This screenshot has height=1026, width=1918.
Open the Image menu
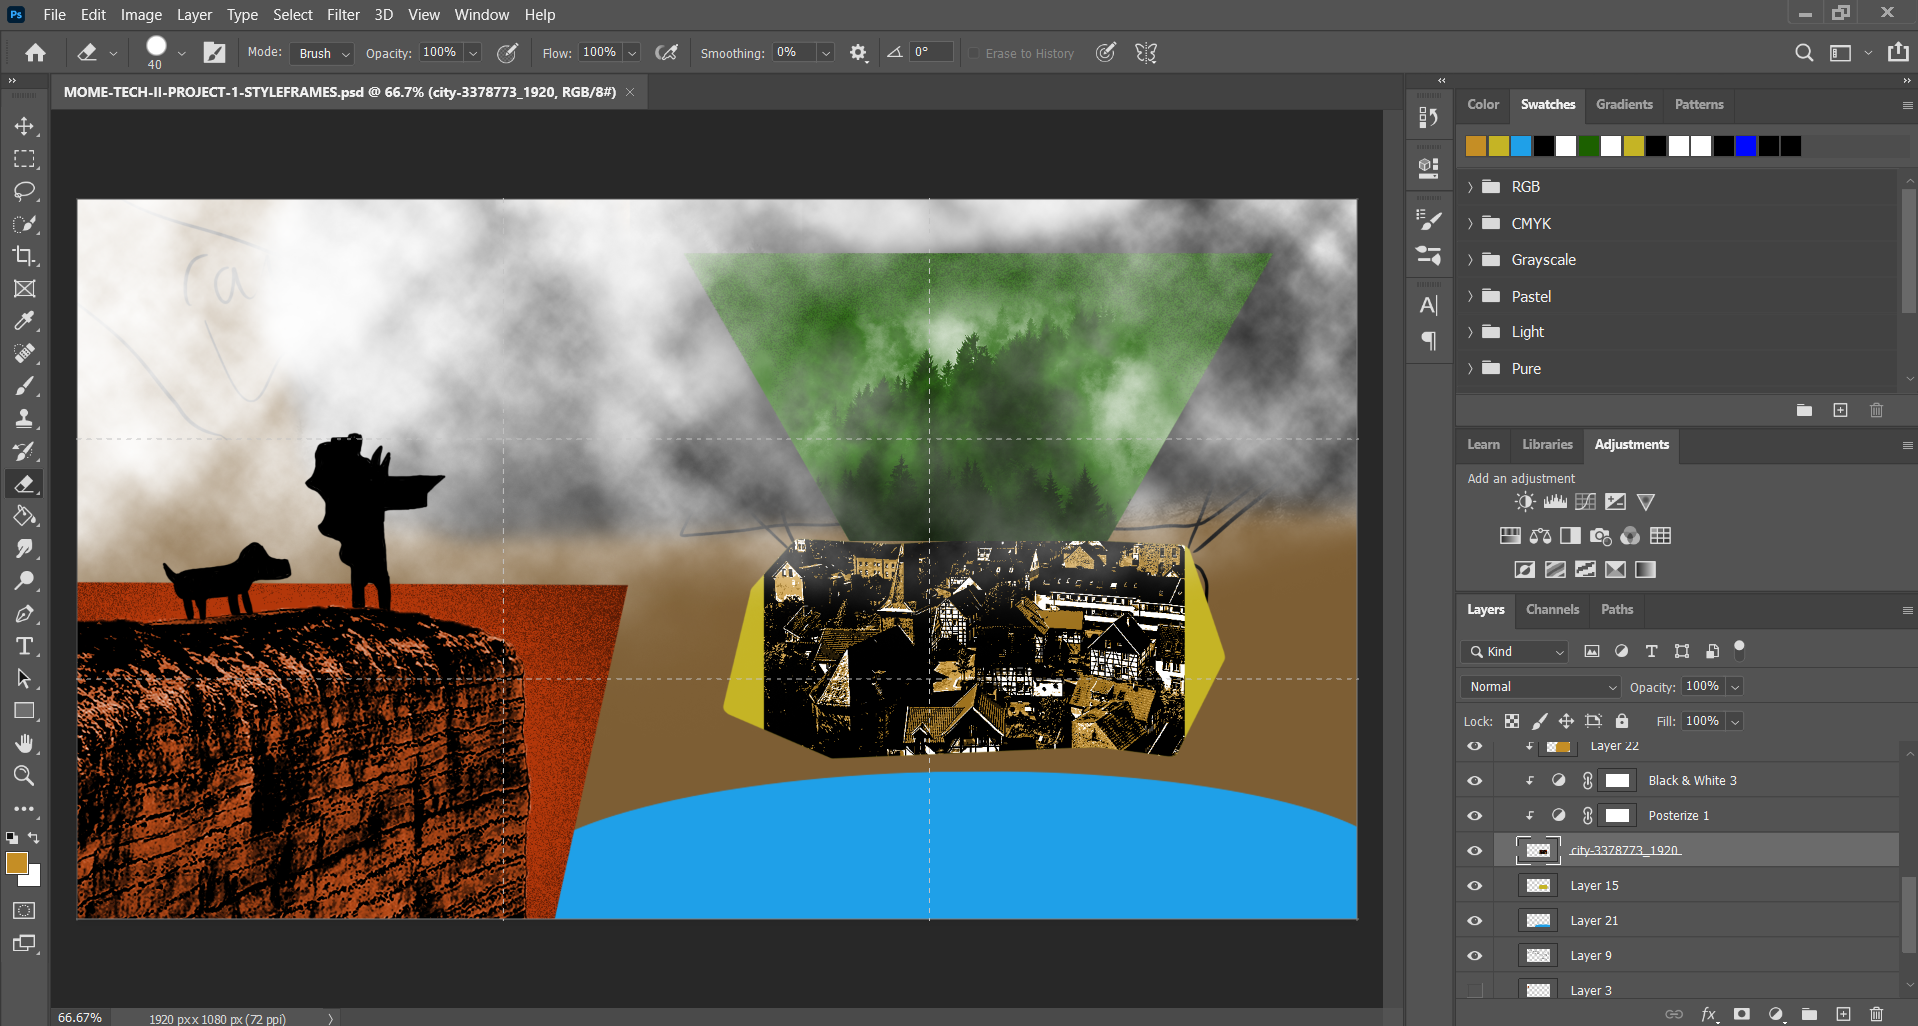pos(141,15)
